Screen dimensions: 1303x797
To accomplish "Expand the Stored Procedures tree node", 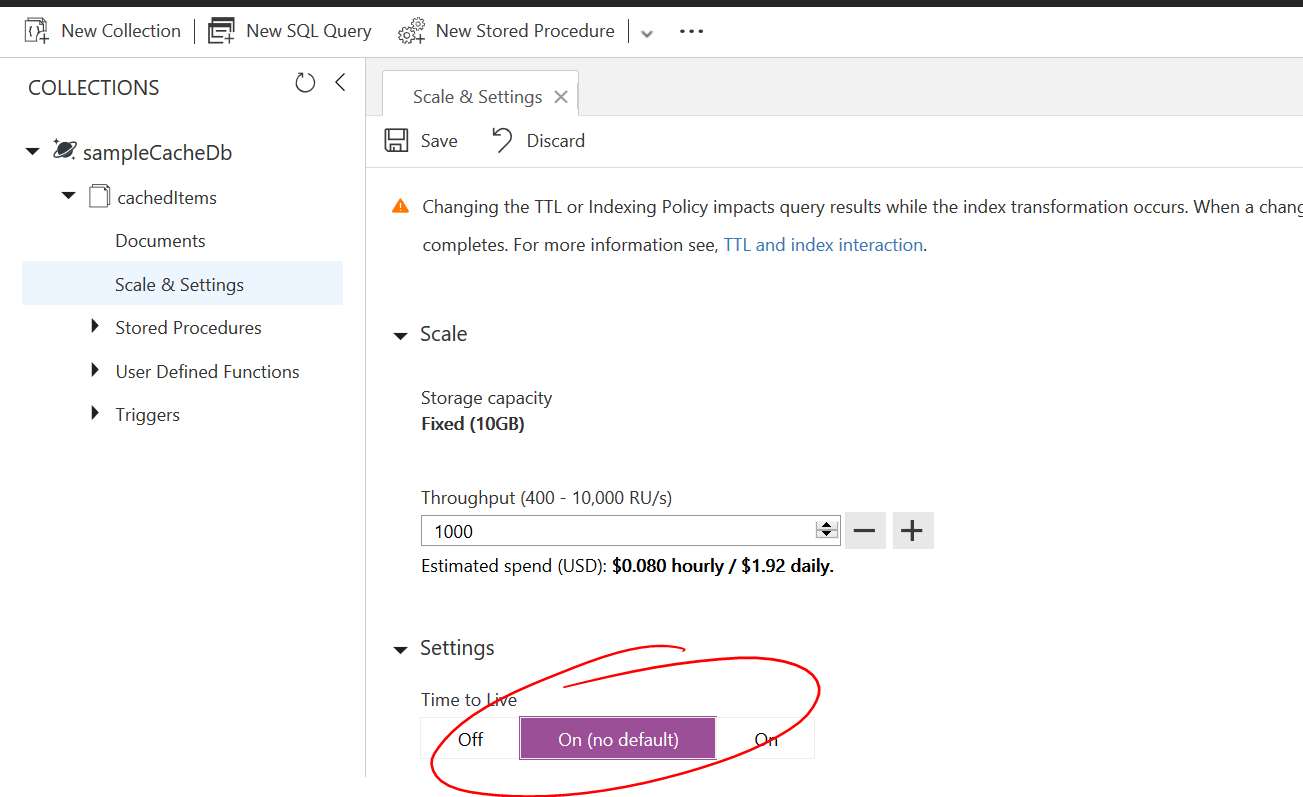I will point(94,327).
